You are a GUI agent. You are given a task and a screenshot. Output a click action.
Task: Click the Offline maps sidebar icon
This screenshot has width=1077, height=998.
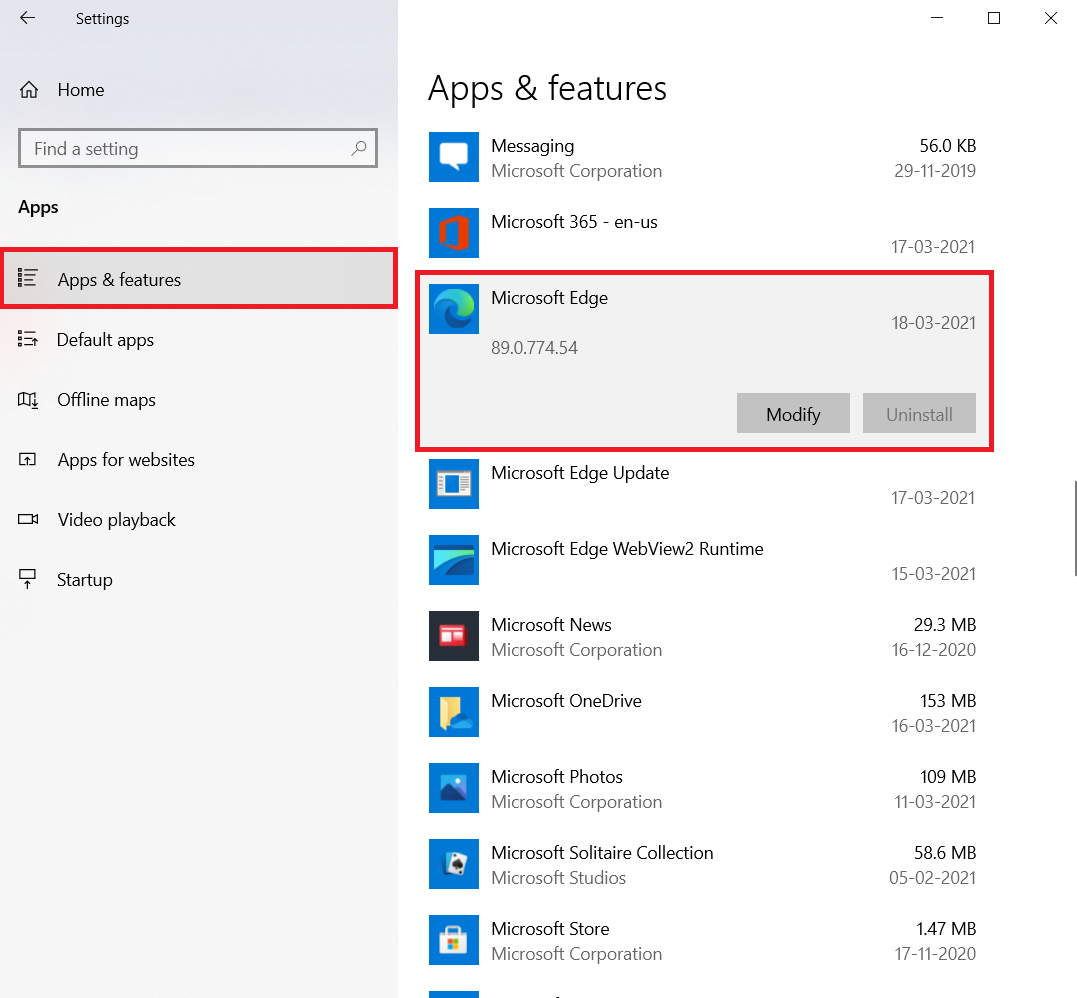point(27,399)
